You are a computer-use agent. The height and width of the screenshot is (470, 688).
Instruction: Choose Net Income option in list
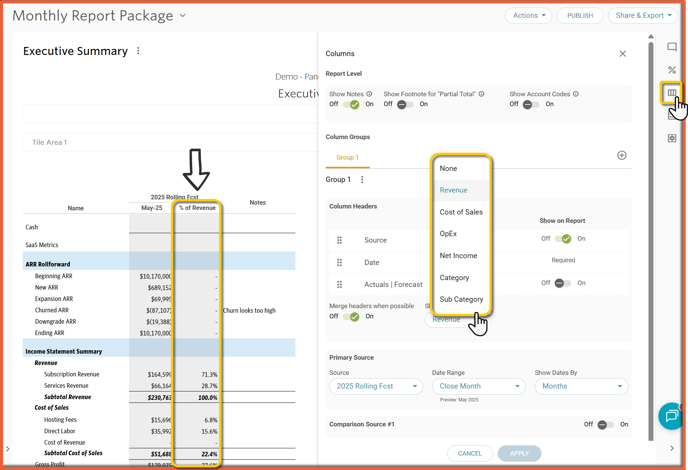[x=458, y=256]
